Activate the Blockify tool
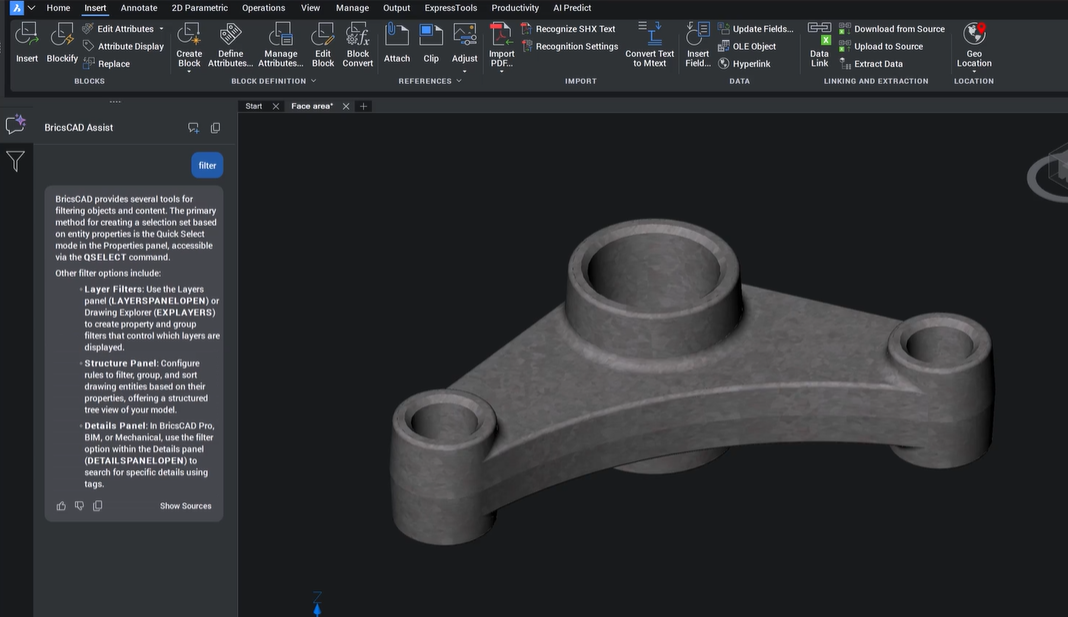The height and width of the screenshot is (617, 1068). pyautogui.click(x=61, y=42)
